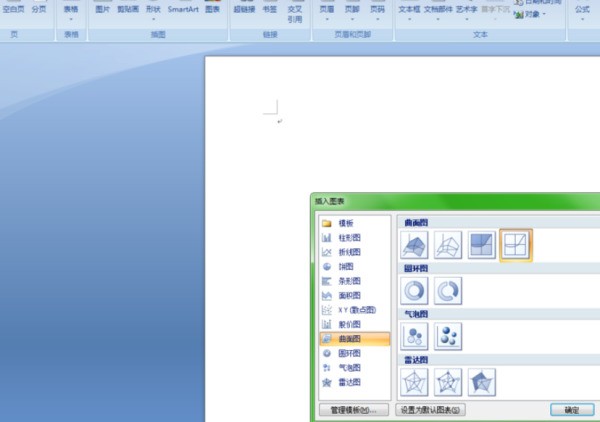Open the 艺术字 WordArt dropdown
The height and width of the screenshot is (422, 600).
[x=466, y=11]
